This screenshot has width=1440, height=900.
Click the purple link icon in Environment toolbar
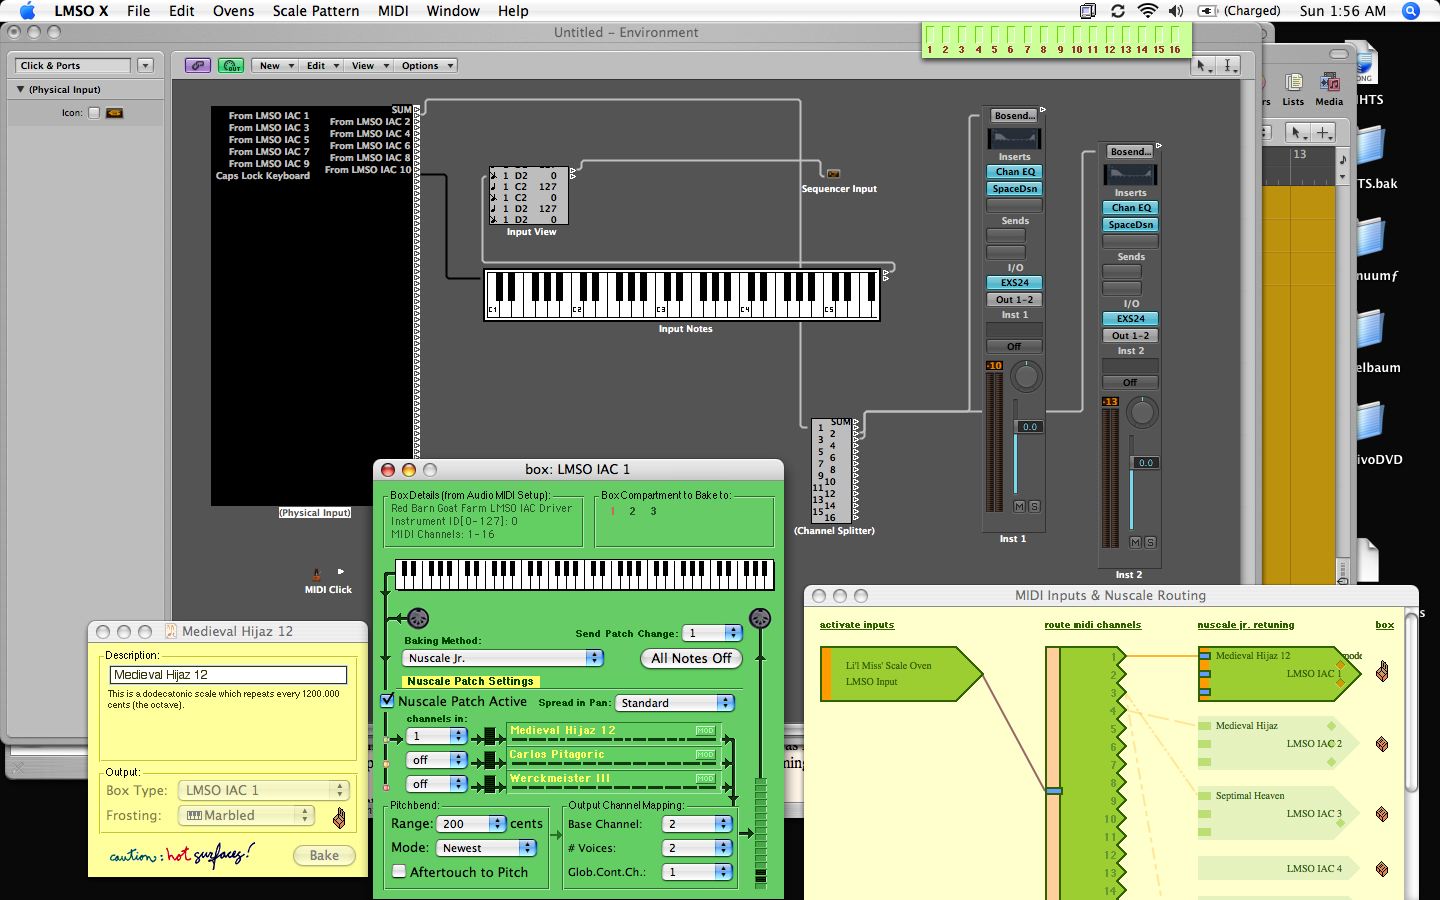(198, 66)
